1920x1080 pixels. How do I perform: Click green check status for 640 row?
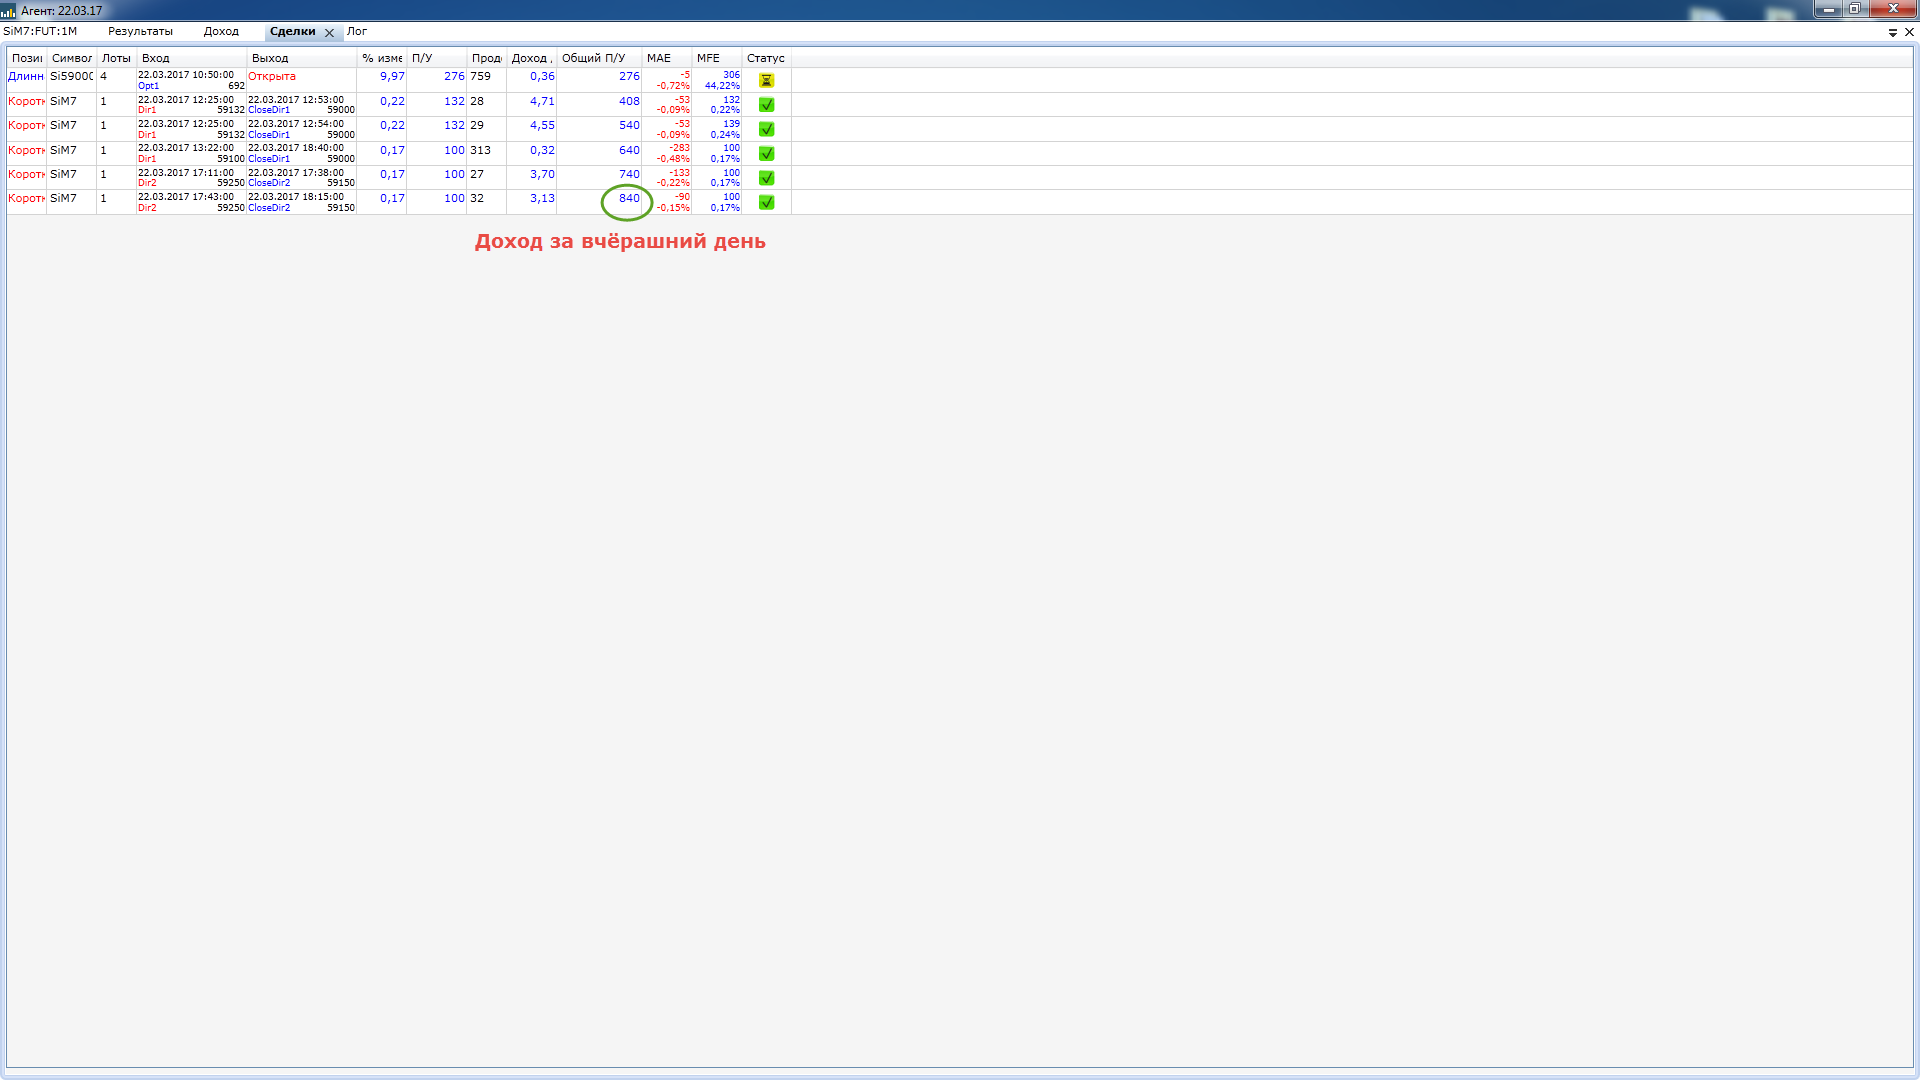point(766,154)
